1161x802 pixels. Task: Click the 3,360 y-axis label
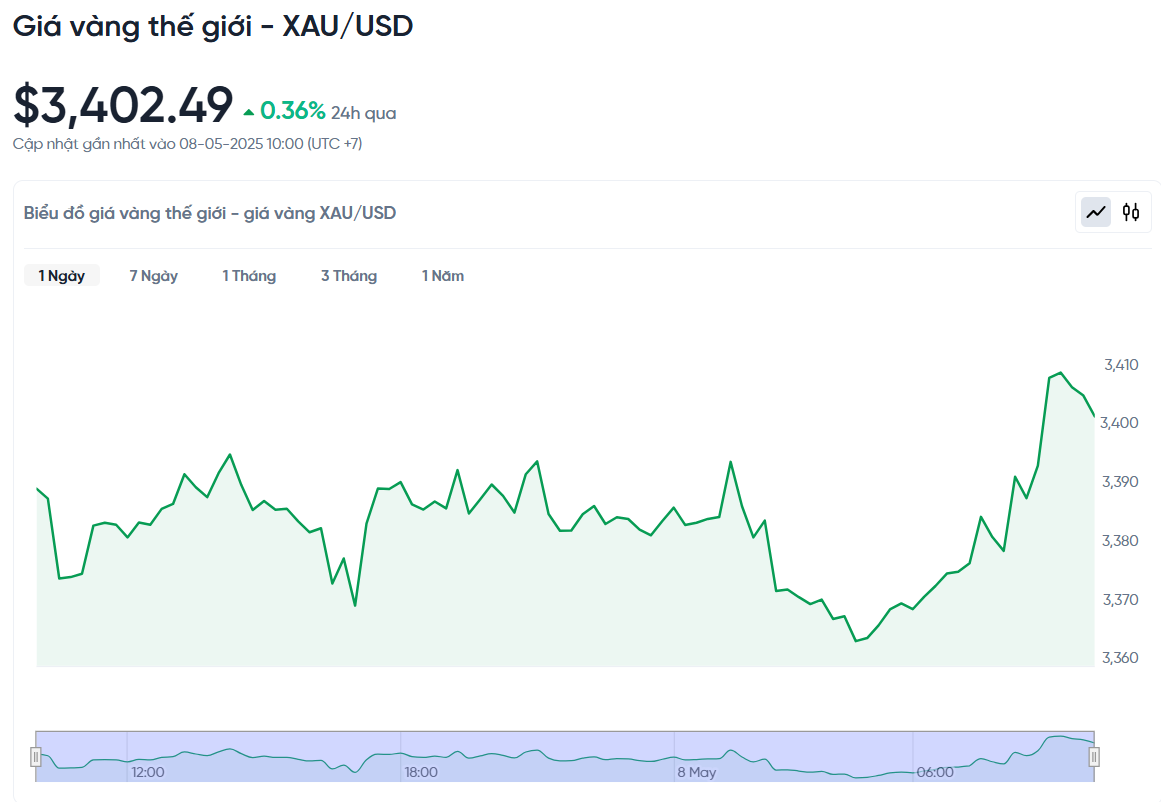point(1120,658)
